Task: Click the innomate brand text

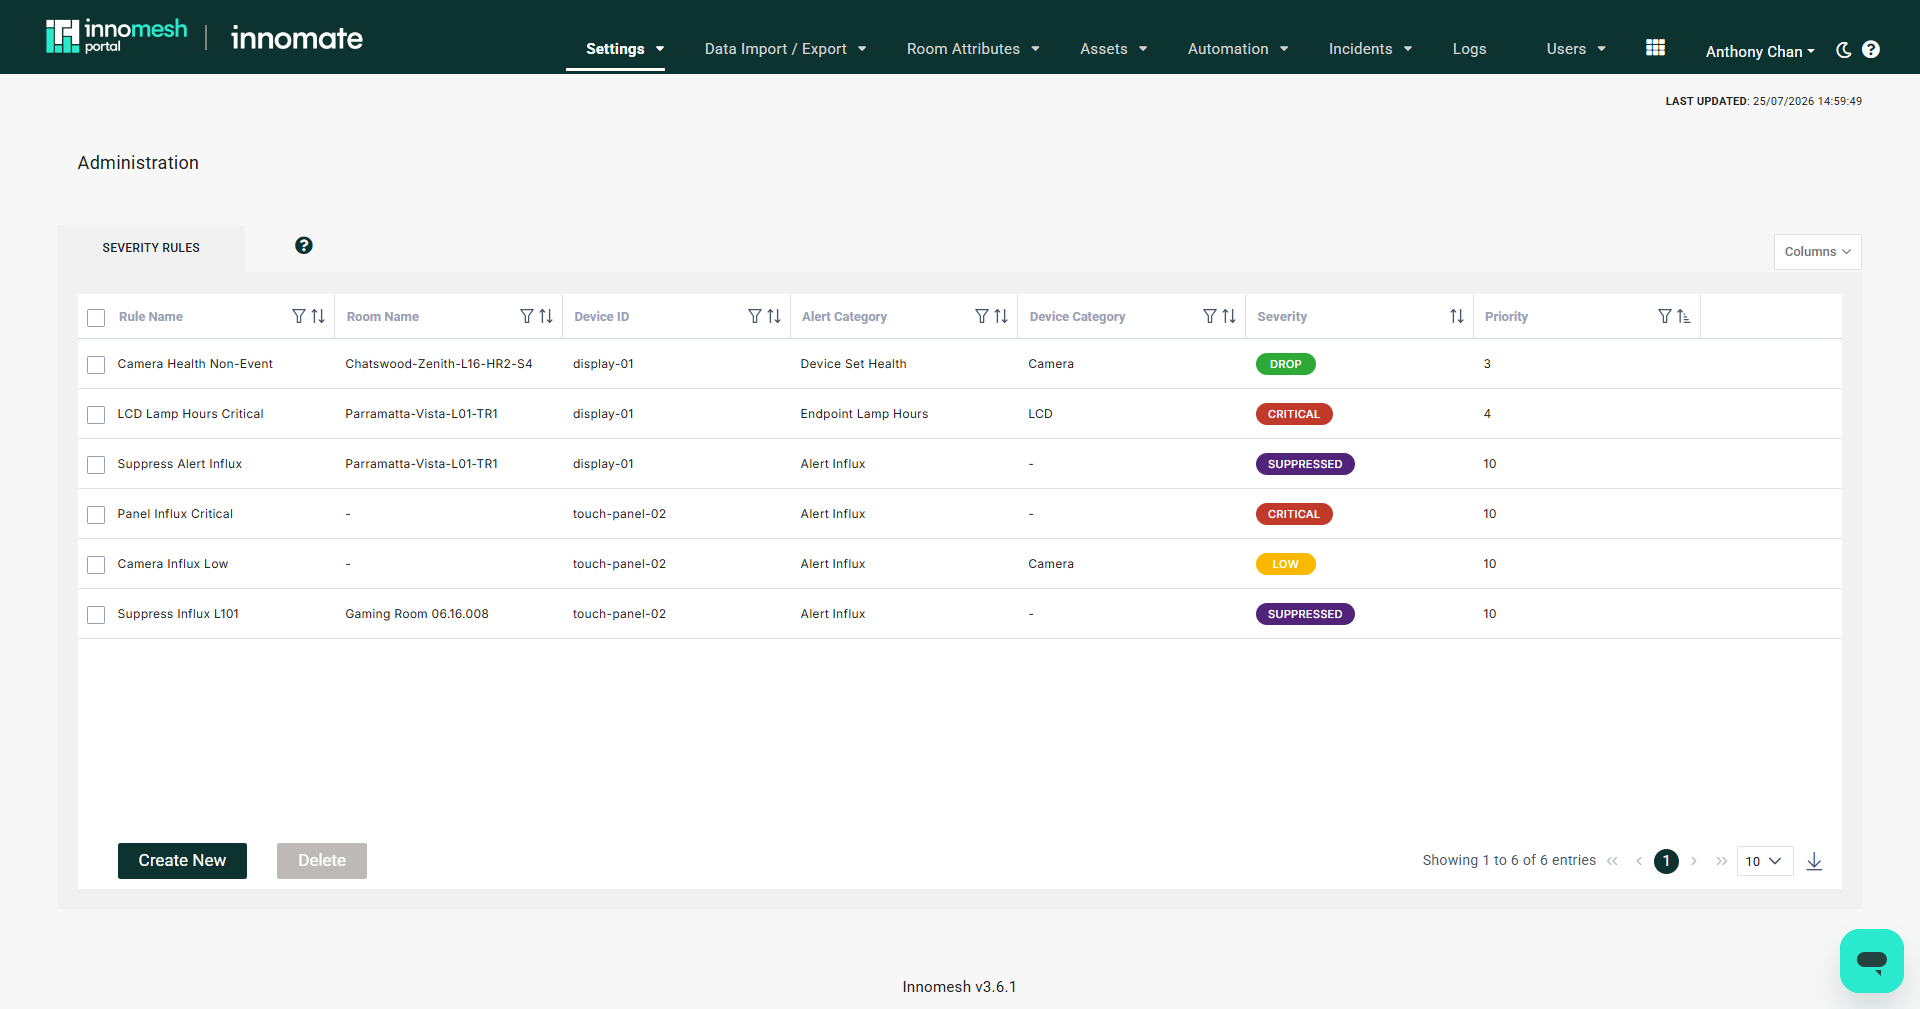Action: click(297, 38)
